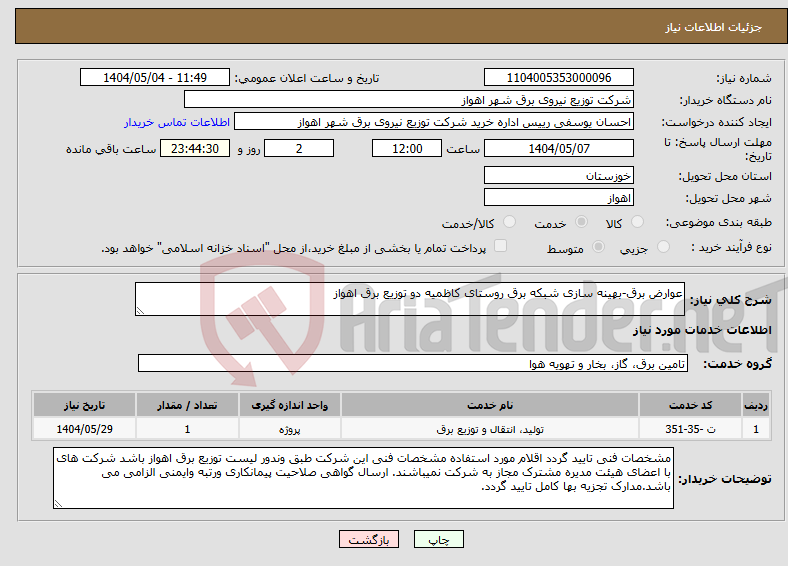Click the تعداد / مقدار column header
Viewport: 788px width, 566px height.
tap(187, 405)
